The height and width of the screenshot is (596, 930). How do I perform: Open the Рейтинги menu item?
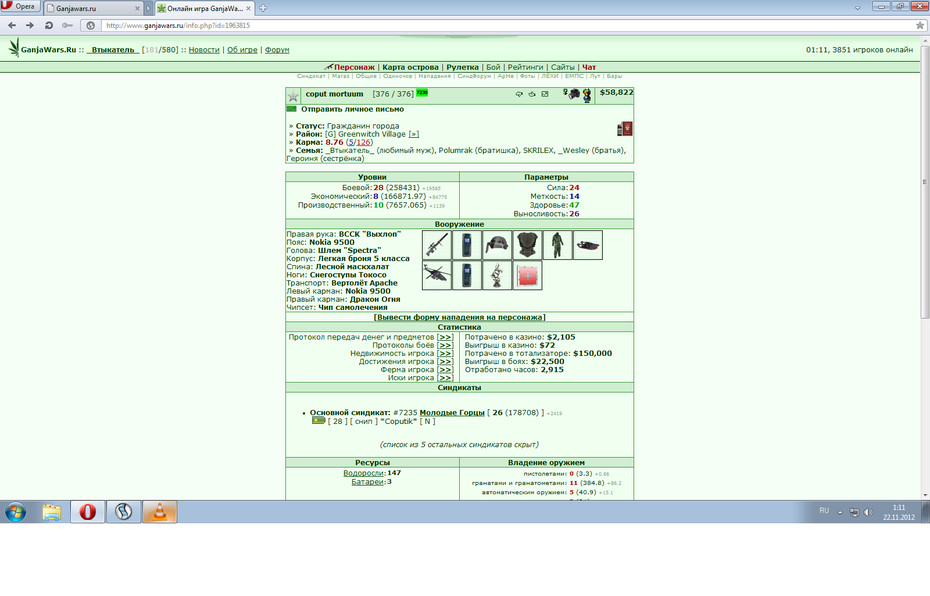525,67
